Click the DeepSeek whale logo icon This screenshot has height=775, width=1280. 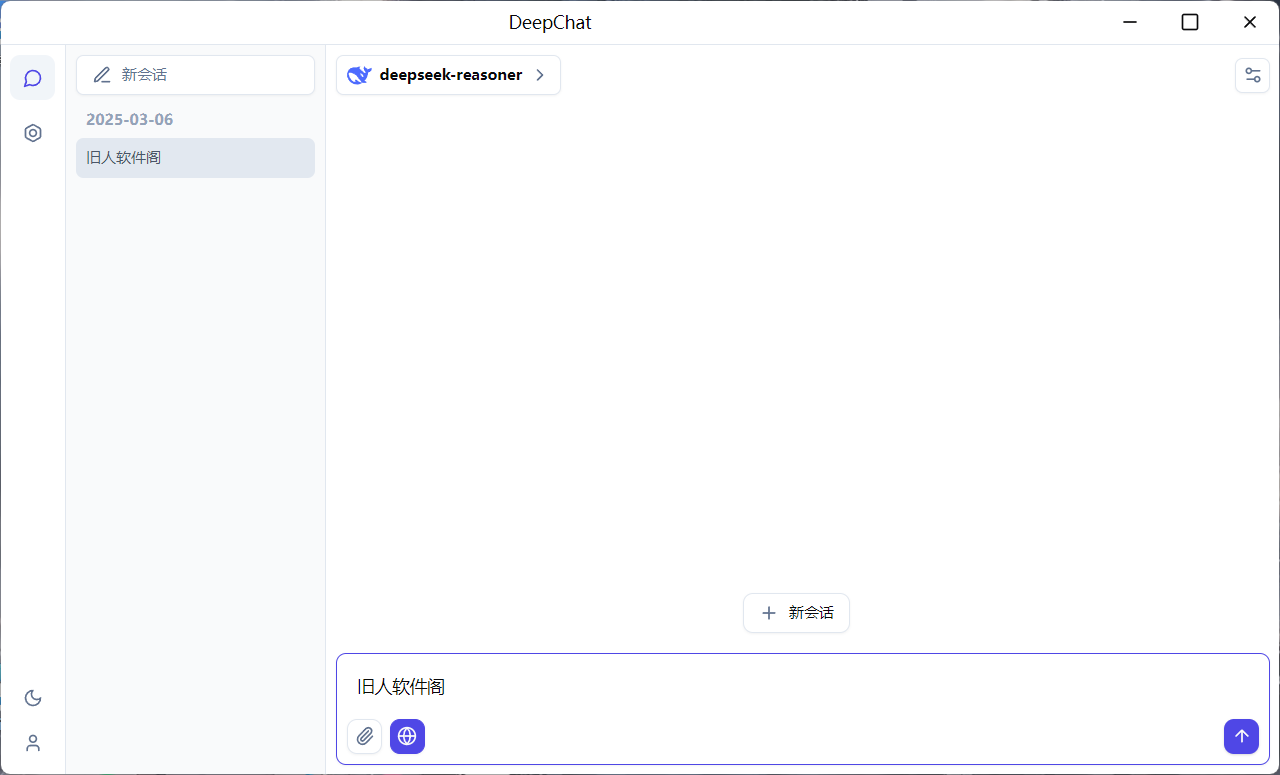359,75
